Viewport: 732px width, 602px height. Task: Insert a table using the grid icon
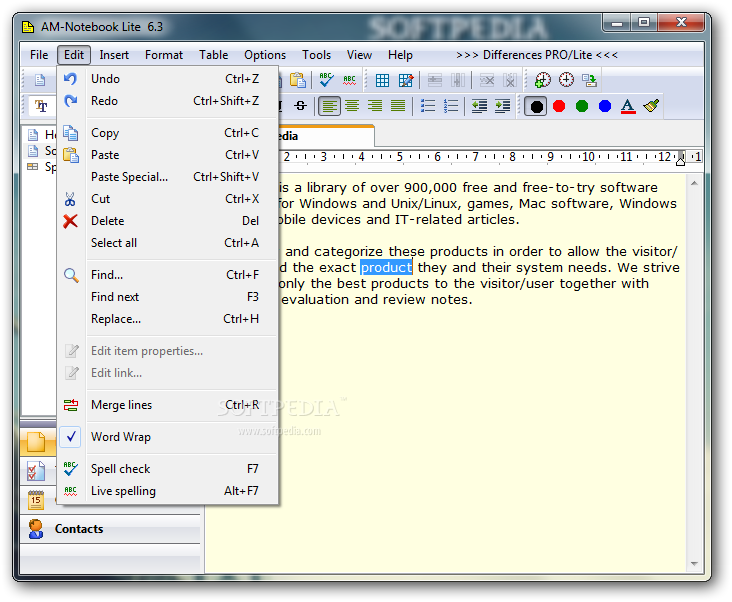pos(382,80)
